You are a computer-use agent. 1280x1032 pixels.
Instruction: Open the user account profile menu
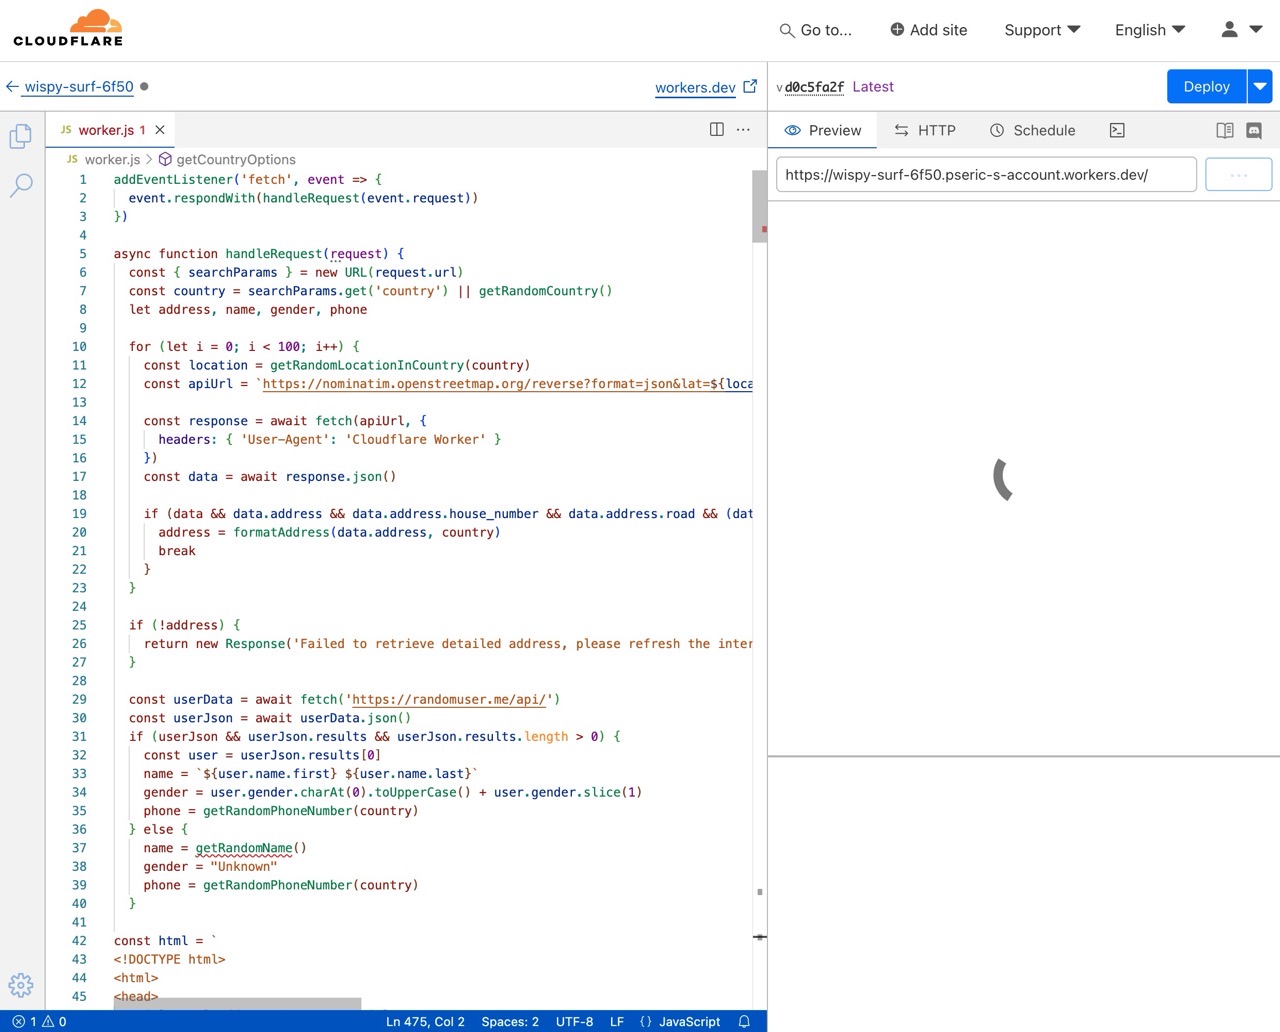point(1241,30)
